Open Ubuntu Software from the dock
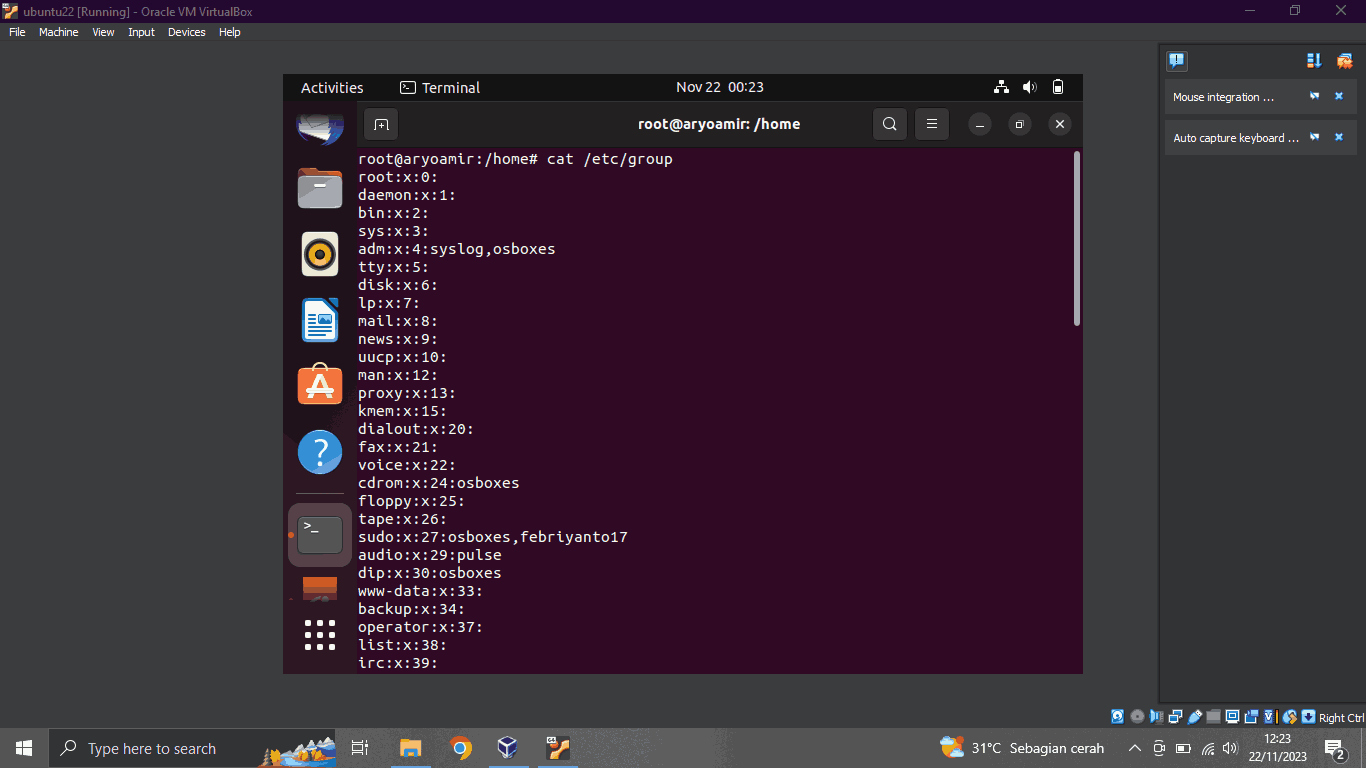This screenshot has width=1366, height=768. pyautogui.click(x=320, y=386)
